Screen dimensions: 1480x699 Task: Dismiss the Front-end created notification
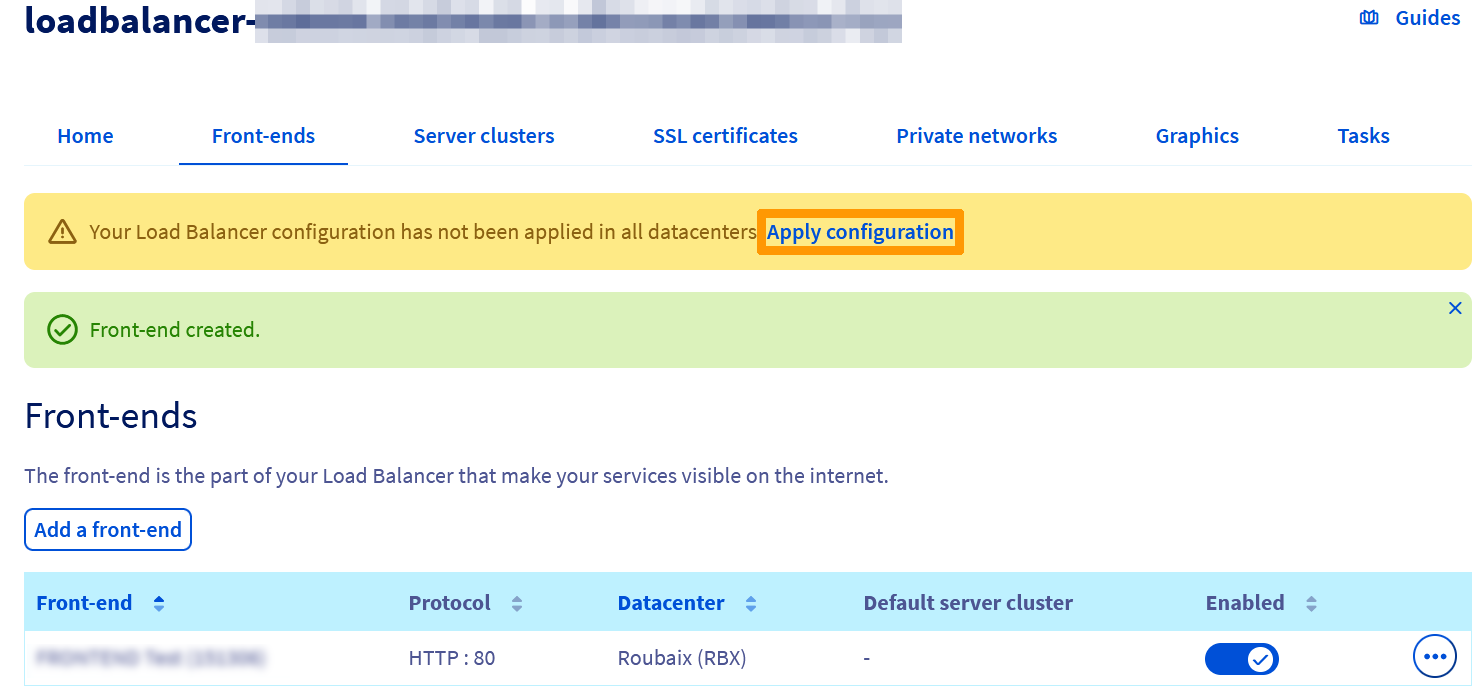(x=1455, y=308)
